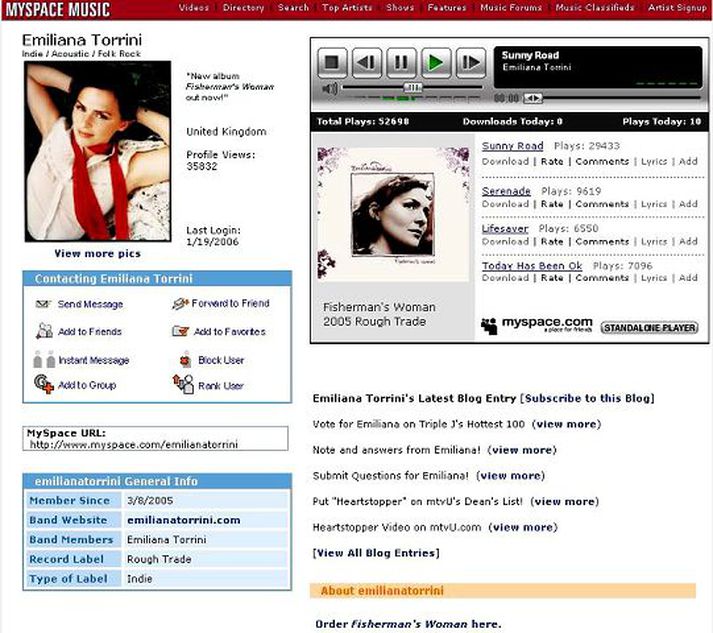713x633 pixels.
Task: Click the Forward to Friend icon
Action: 180,303
